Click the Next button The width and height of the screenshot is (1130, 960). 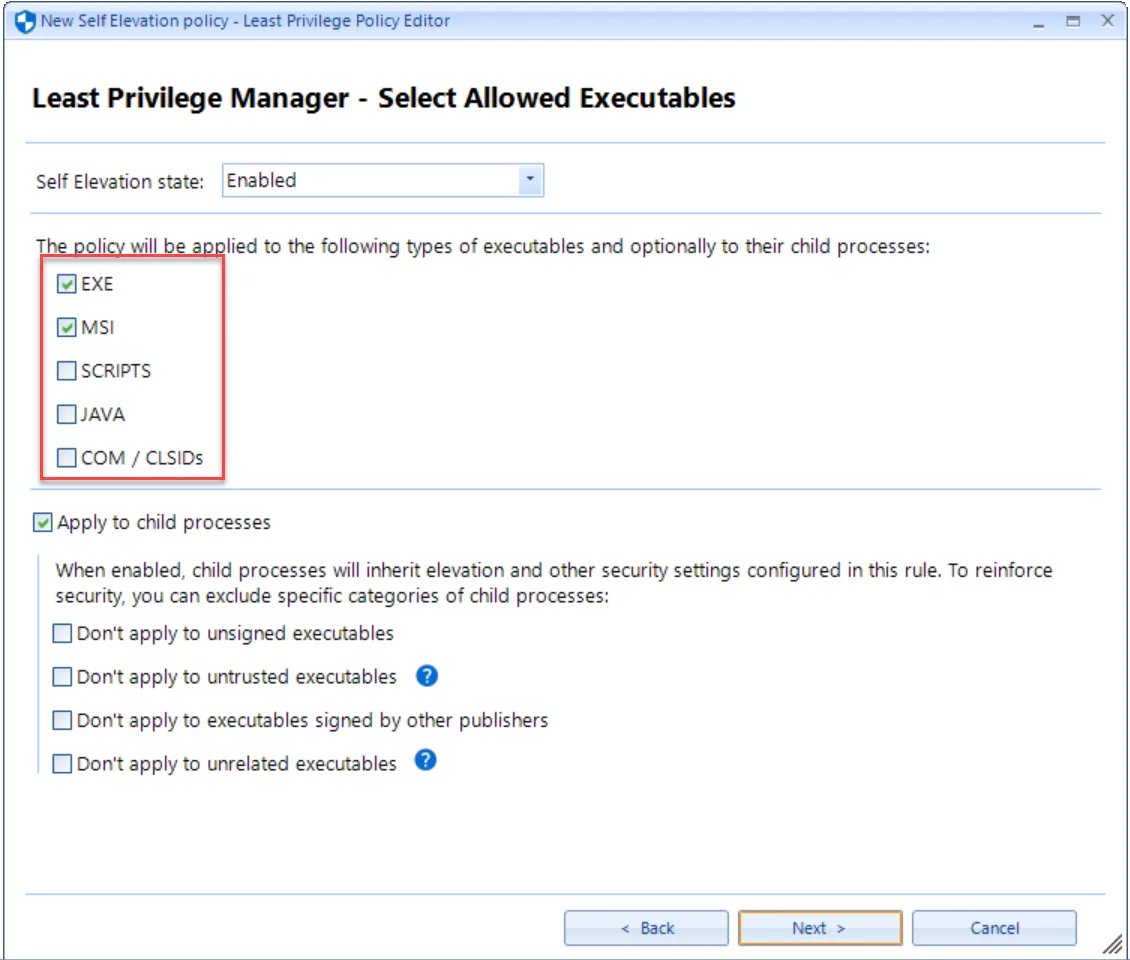(819, 927)
